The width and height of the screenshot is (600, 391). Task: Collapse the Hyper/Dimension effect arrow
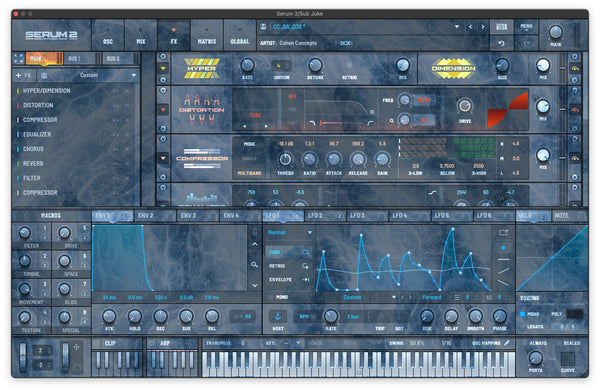pyautogui.click(x=163, y=68)
